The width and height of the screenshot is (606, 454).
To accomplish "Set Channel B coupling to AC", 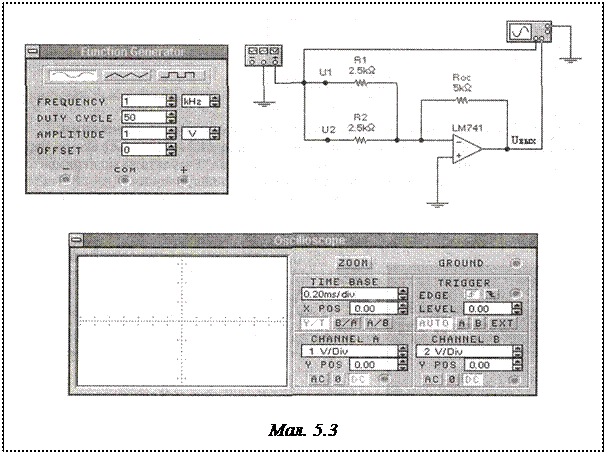I will 432,379.
